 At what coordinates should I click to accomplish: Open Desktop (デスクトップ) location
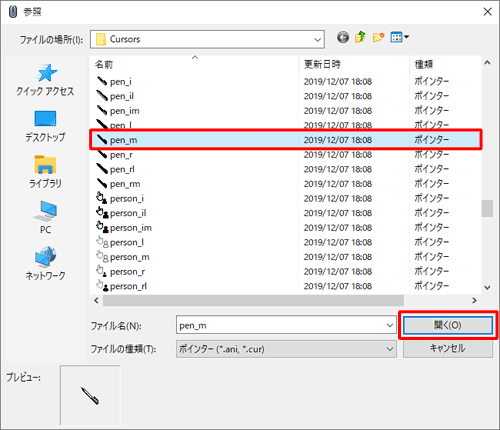click(x=45, y=127)
